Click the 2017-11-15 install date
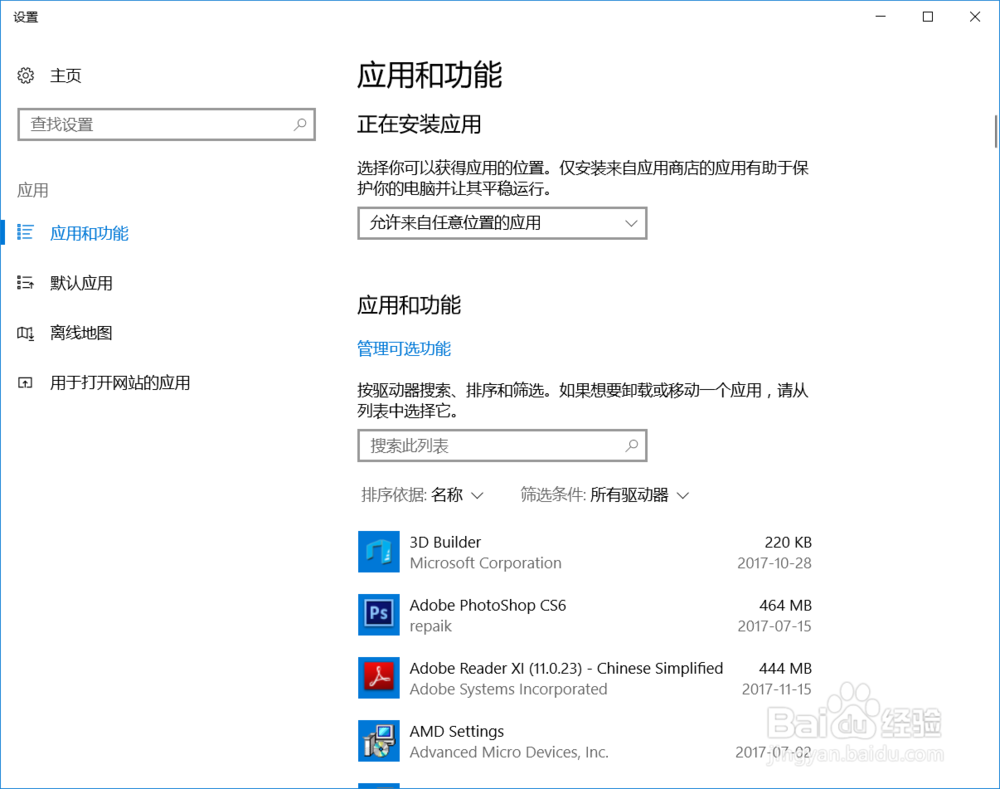The width and height of the screenshot is (1000, 789). click(x=776, y=689)
